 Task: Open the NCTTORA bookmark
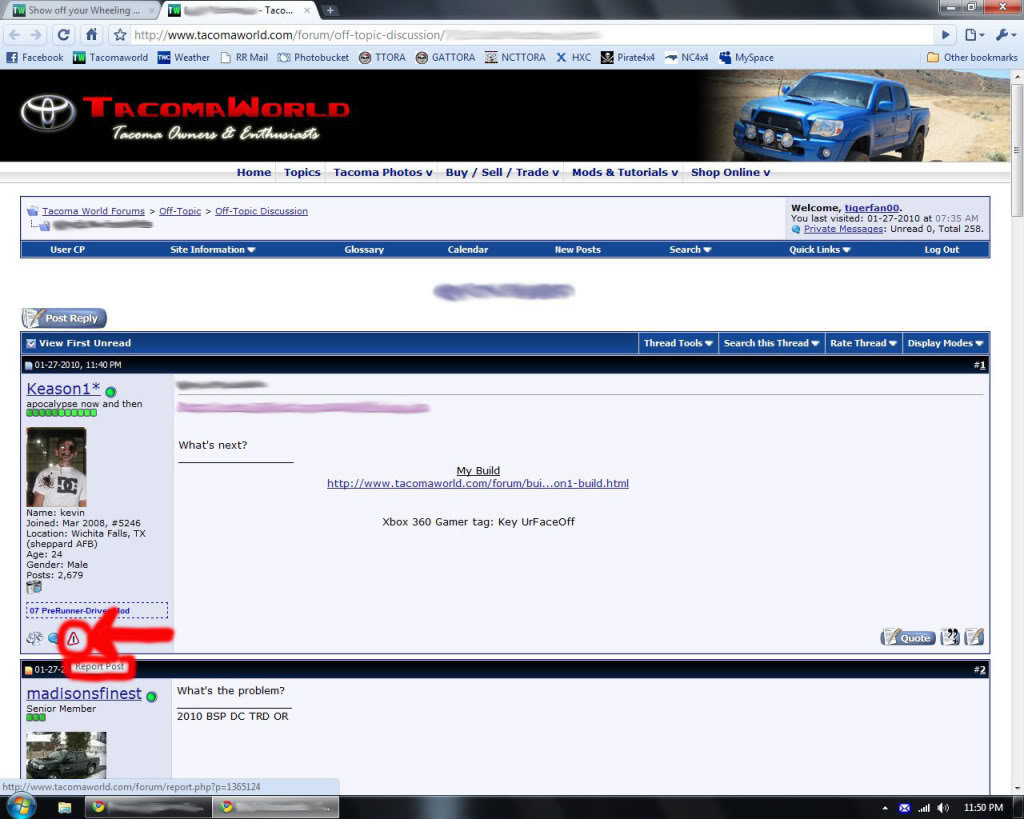515,57
